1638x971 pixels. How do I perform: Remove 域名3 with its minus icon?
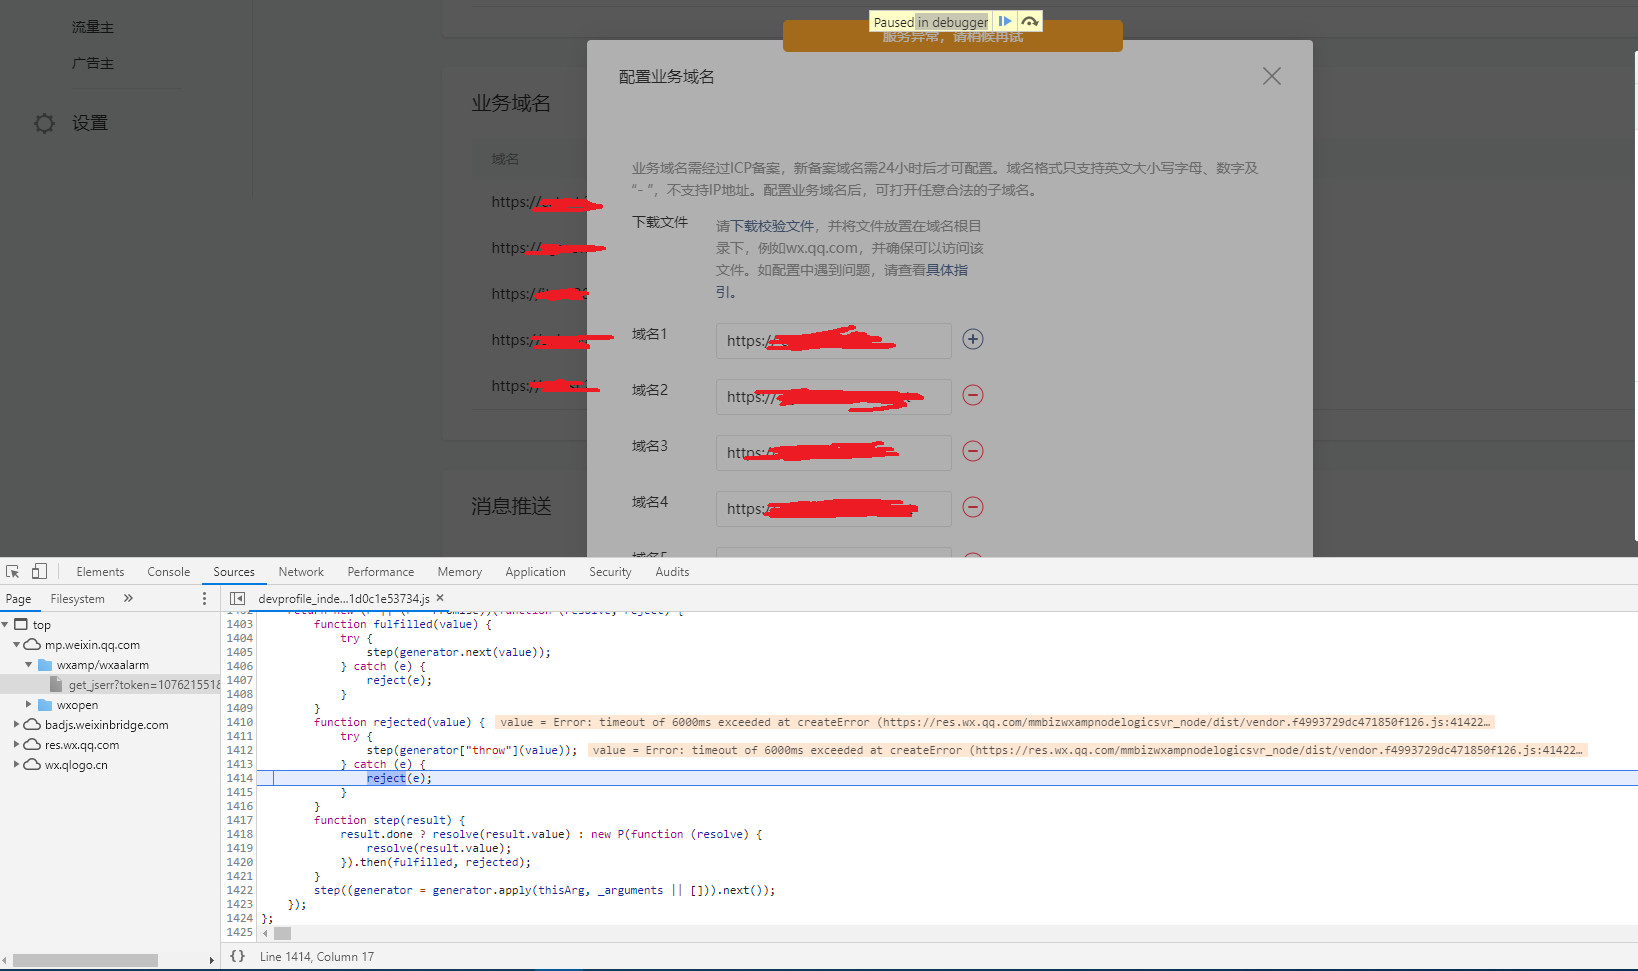[x=973, y=451]
